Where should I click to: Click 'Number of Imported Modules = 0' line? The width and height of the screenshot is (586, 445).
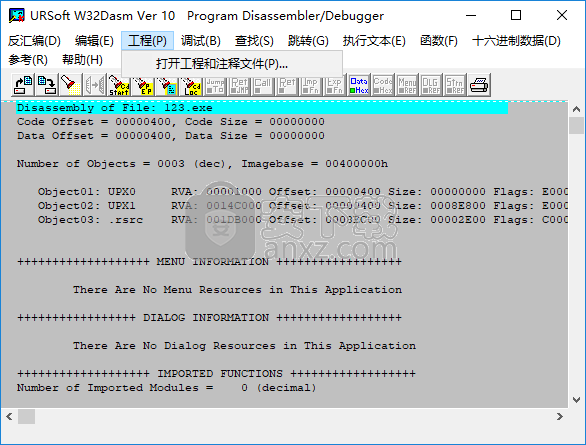[x=166, y=388]
